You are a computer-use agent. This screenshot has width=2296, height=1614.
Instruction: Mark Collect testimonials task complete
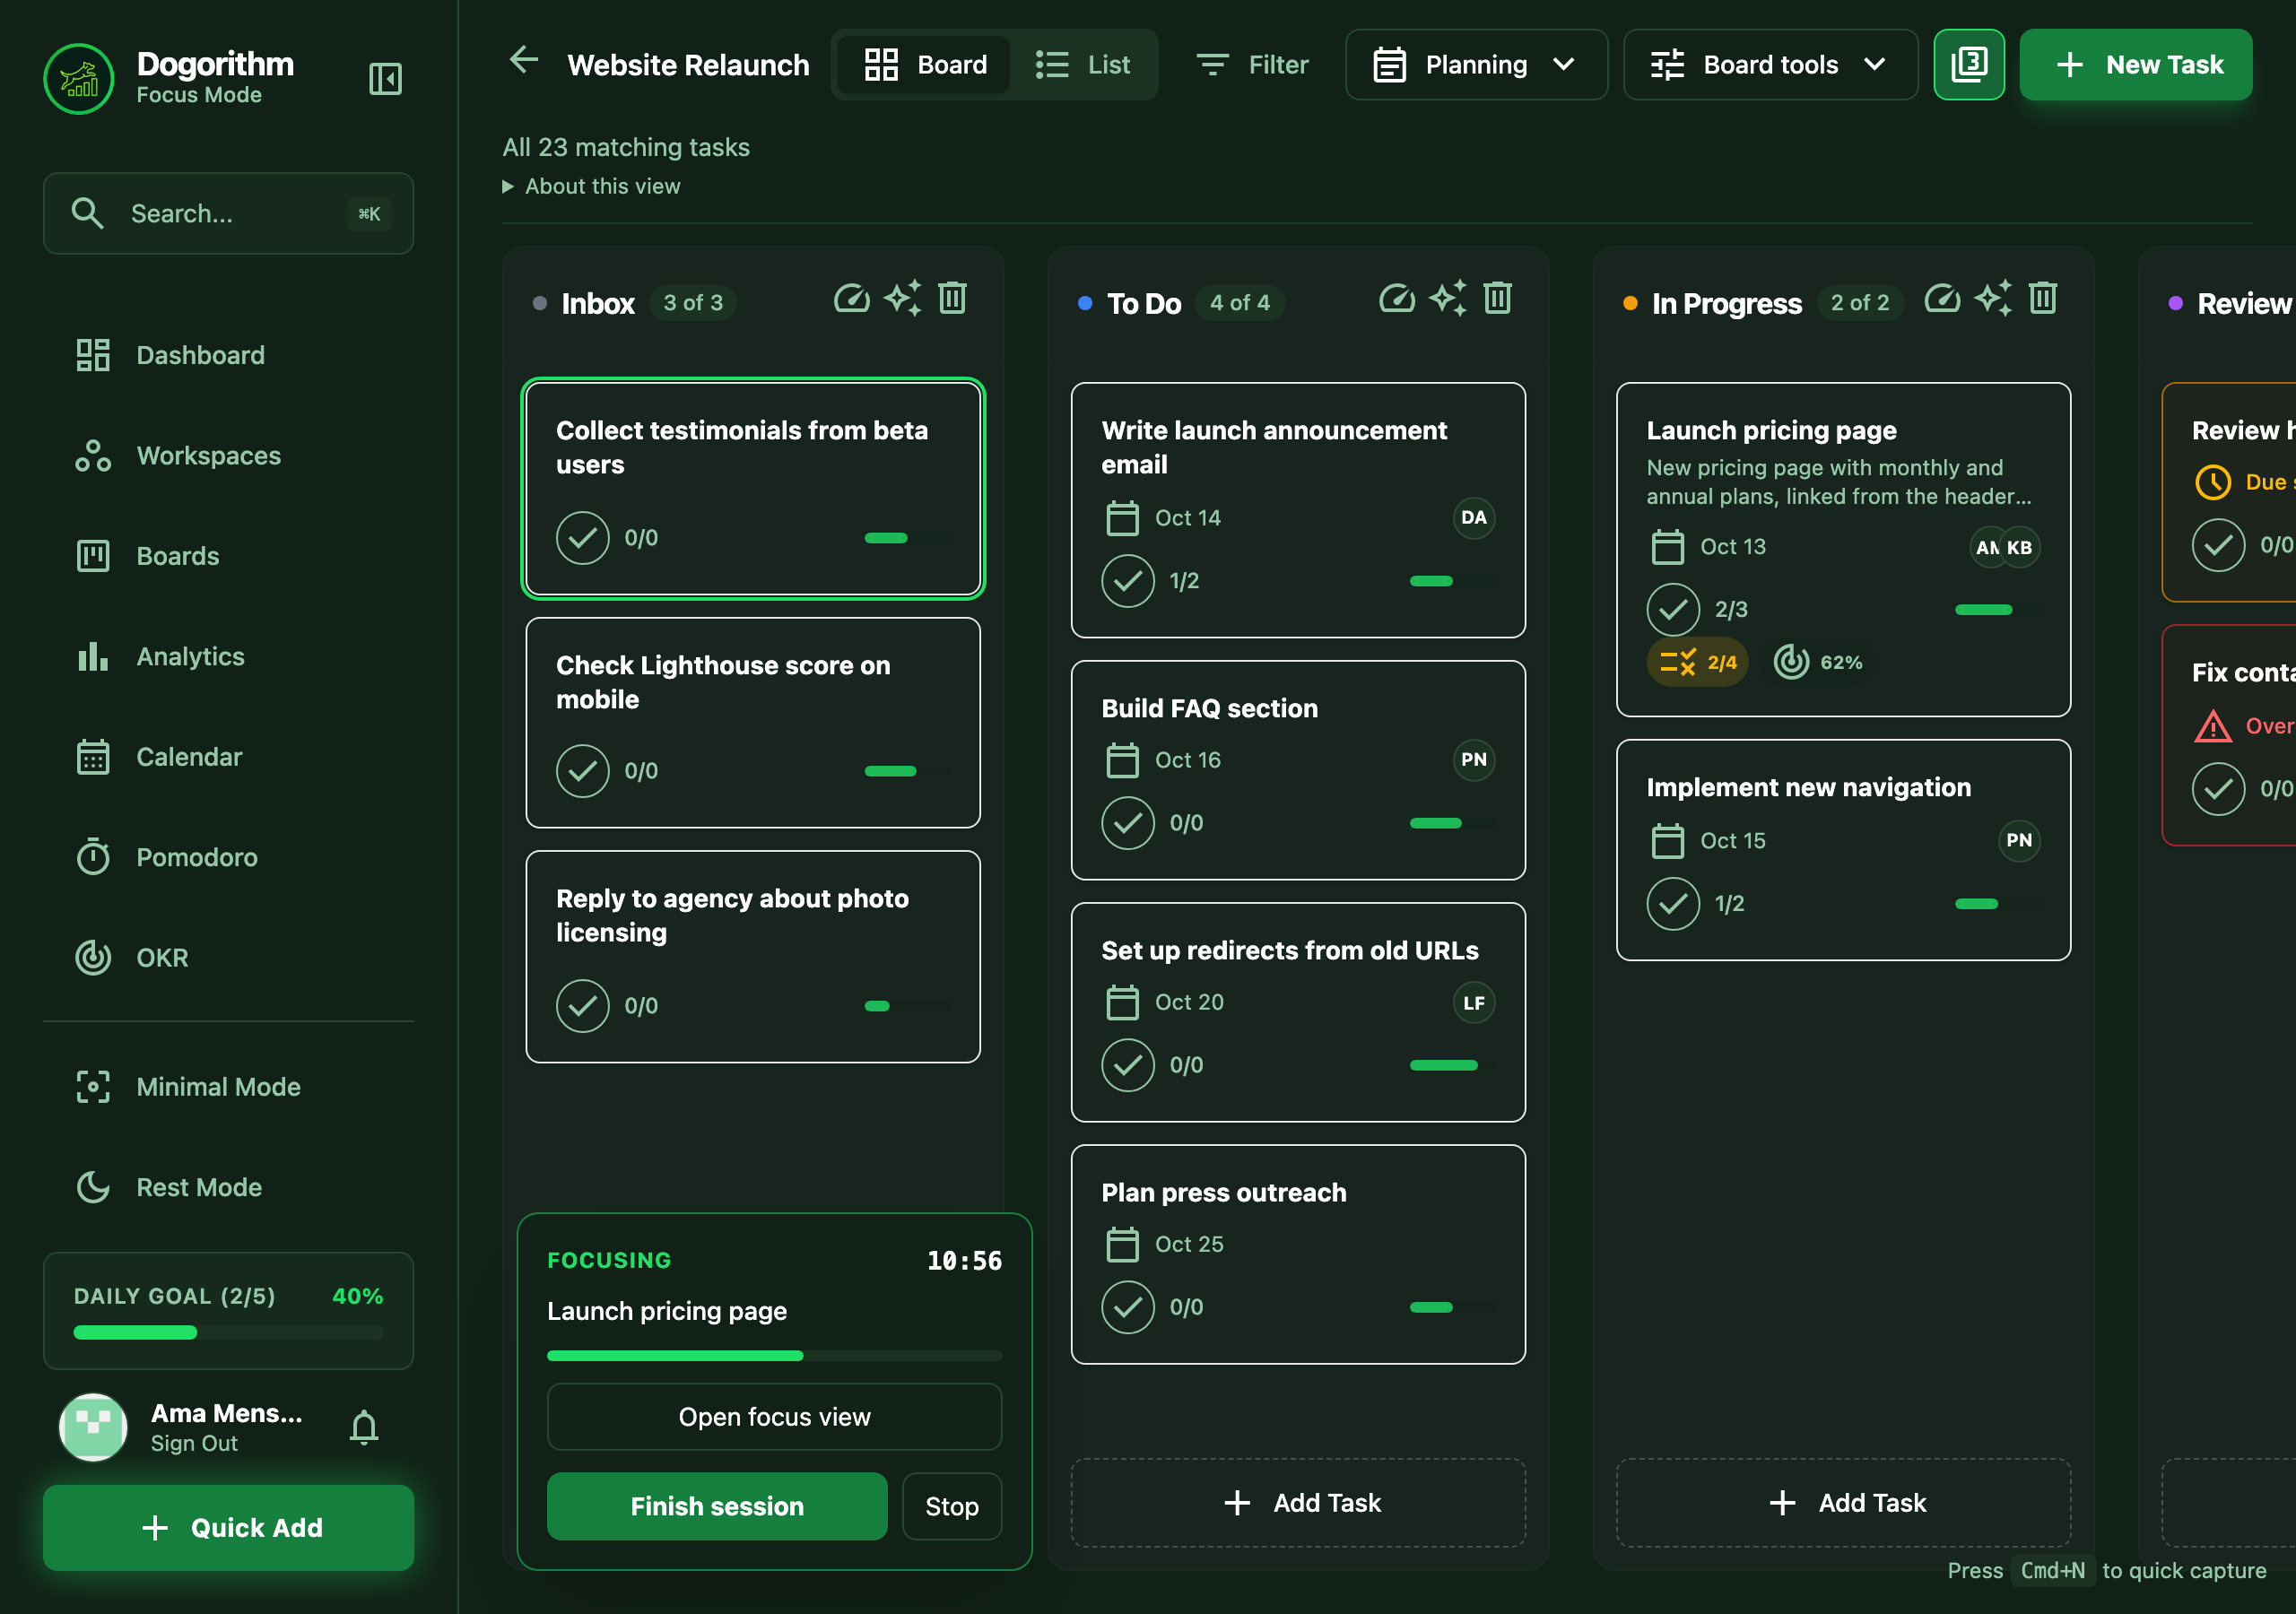point(582,538)
